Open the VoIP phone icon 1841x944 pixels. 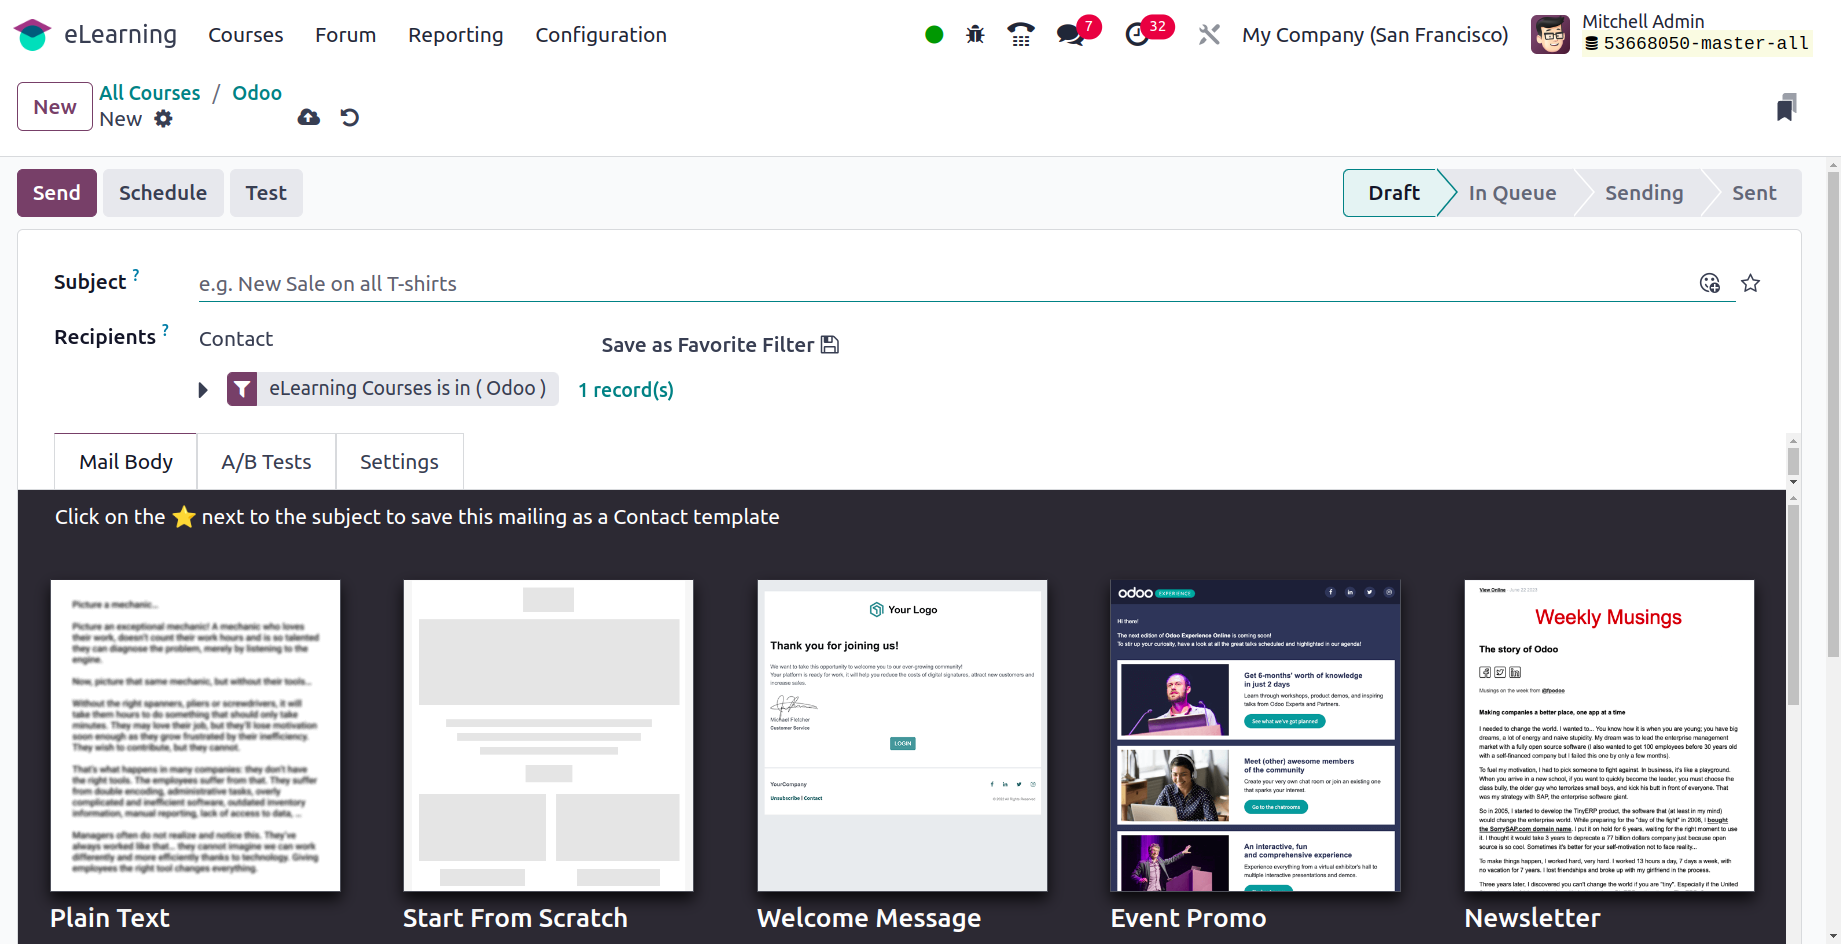pos(1020,35)
